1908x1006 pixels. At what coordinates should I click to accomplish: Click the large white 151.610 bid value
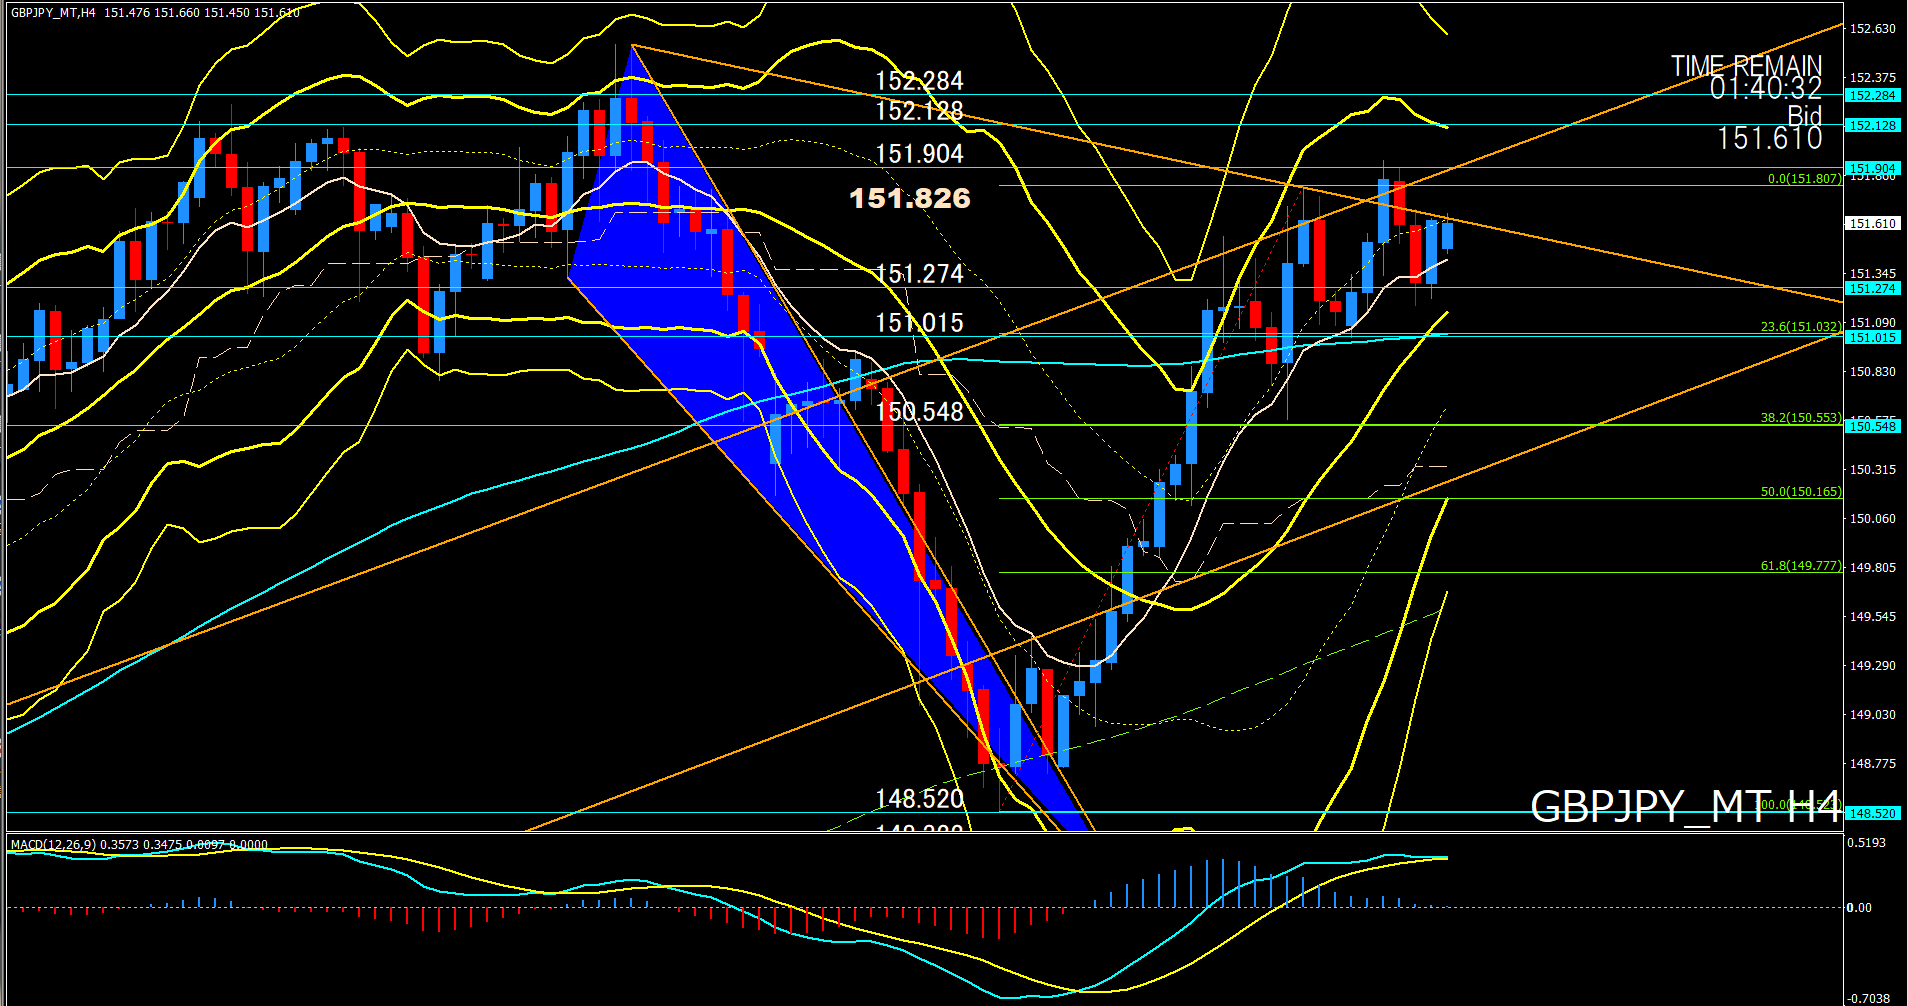point(1769,139)
